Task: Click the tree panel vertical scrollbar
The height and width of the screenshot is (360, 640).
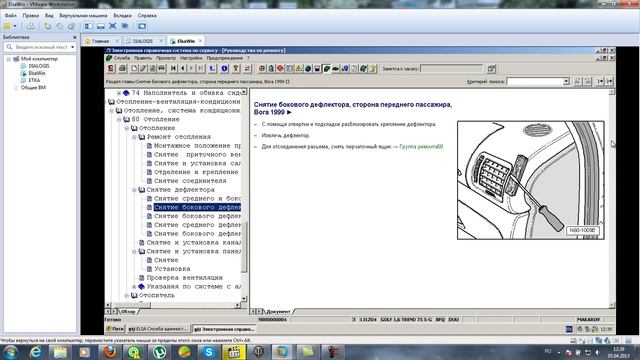Action: coord(244,196)
